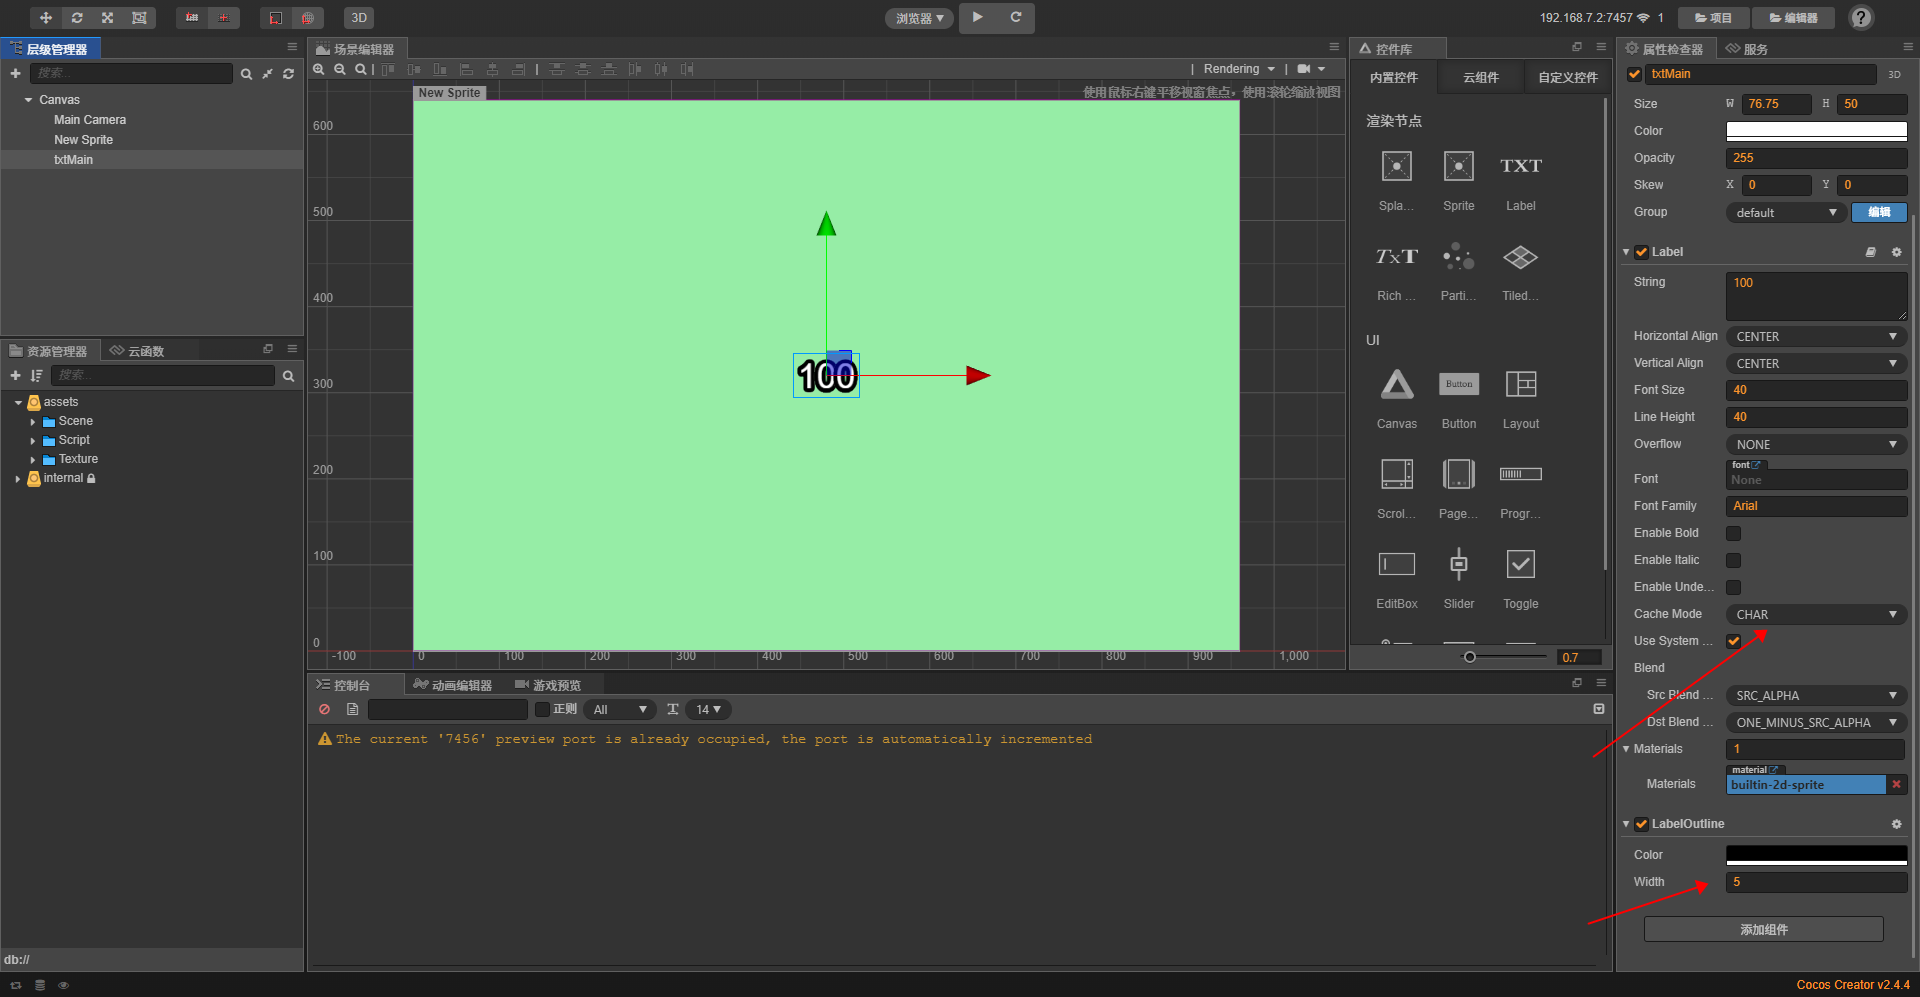The width and height of the screenshot is (1920, 997).
Task: Open the help manual icon
Action: click(x=1861, y=18)
